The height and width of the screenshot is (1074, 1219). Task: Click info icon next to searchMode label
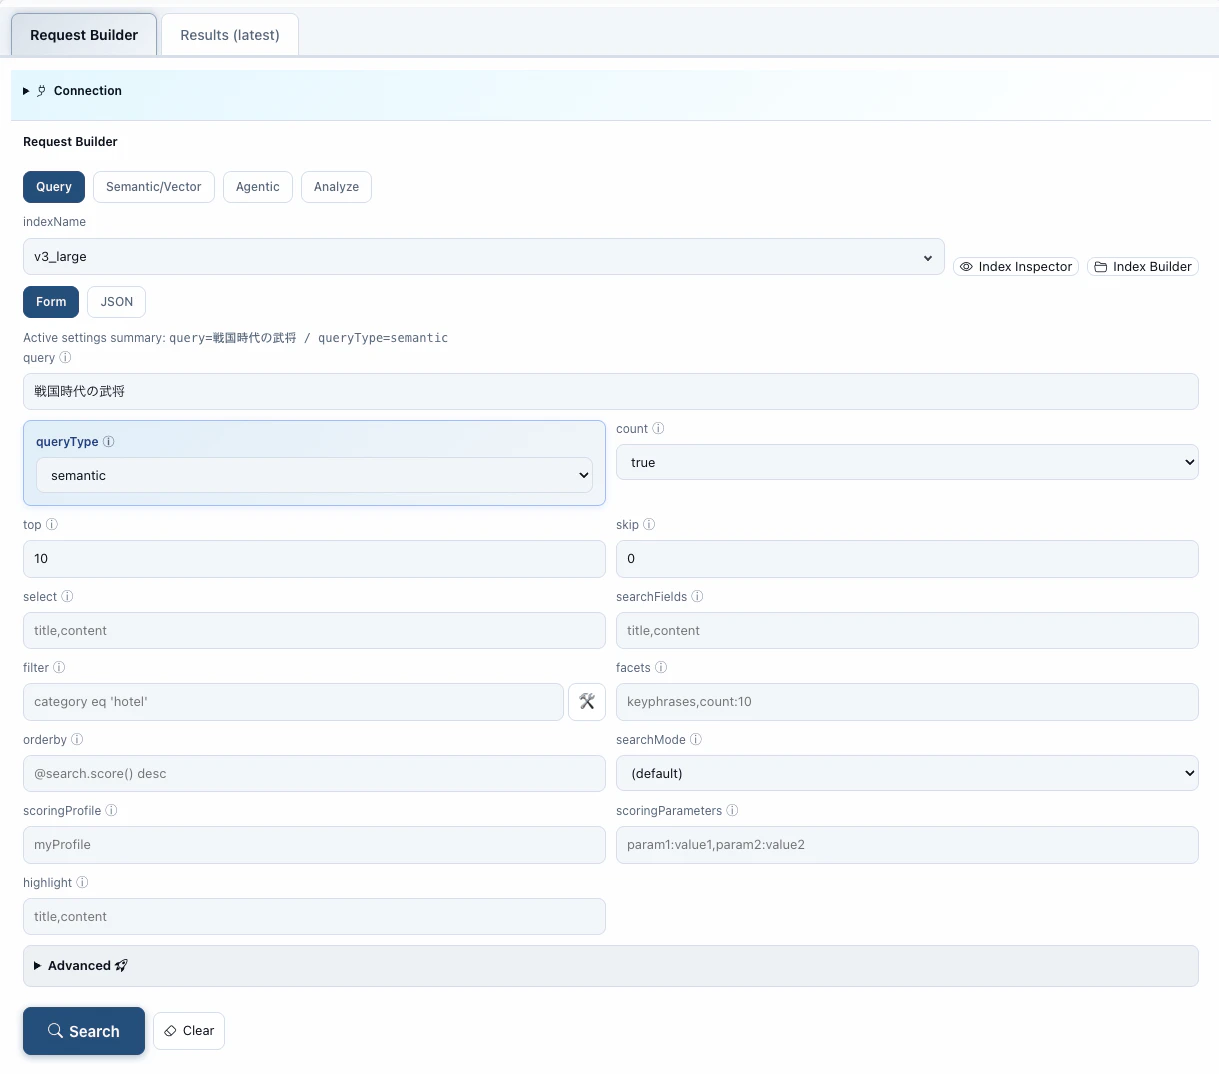click(x=696, y=740)
